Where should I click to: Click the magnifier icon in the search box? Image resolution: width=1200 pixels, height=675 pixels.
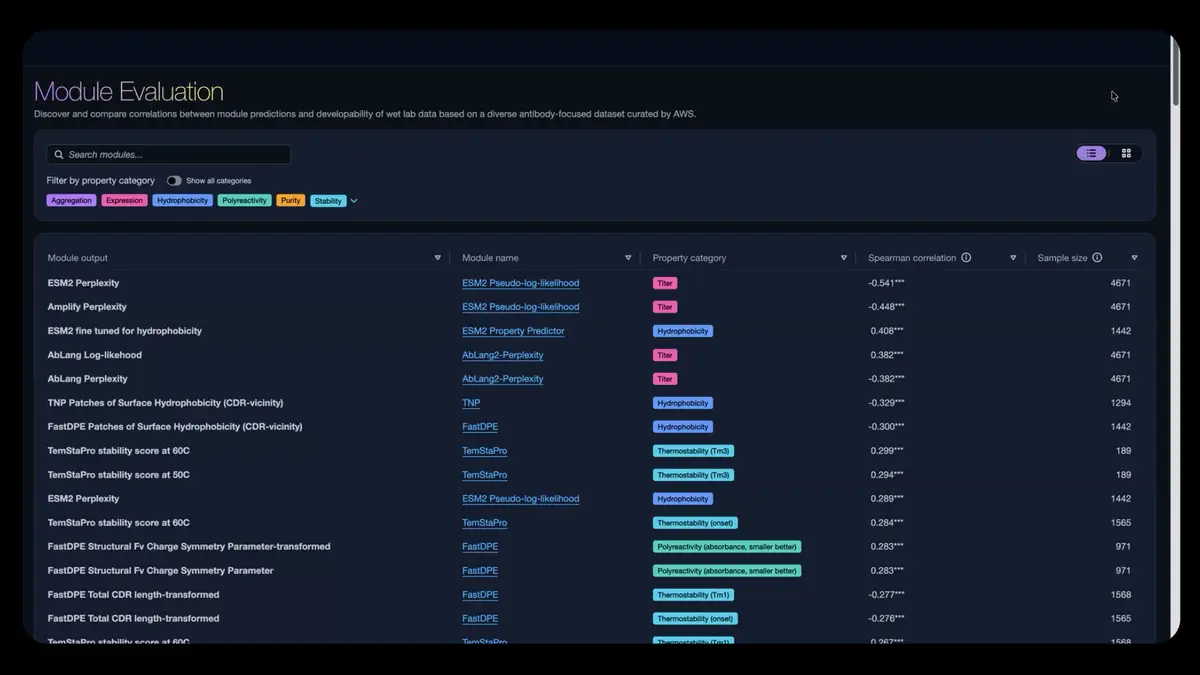coord(59,155)
